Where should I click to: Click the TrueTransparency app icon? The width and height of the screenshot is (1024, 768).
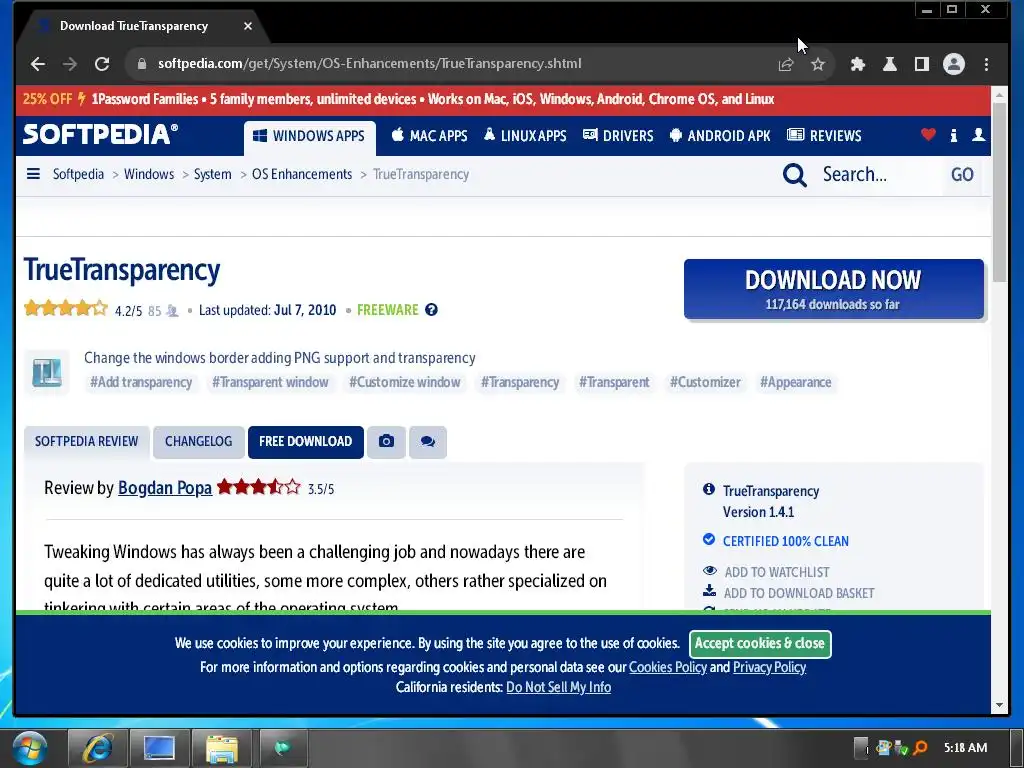[x=47, y=373]
